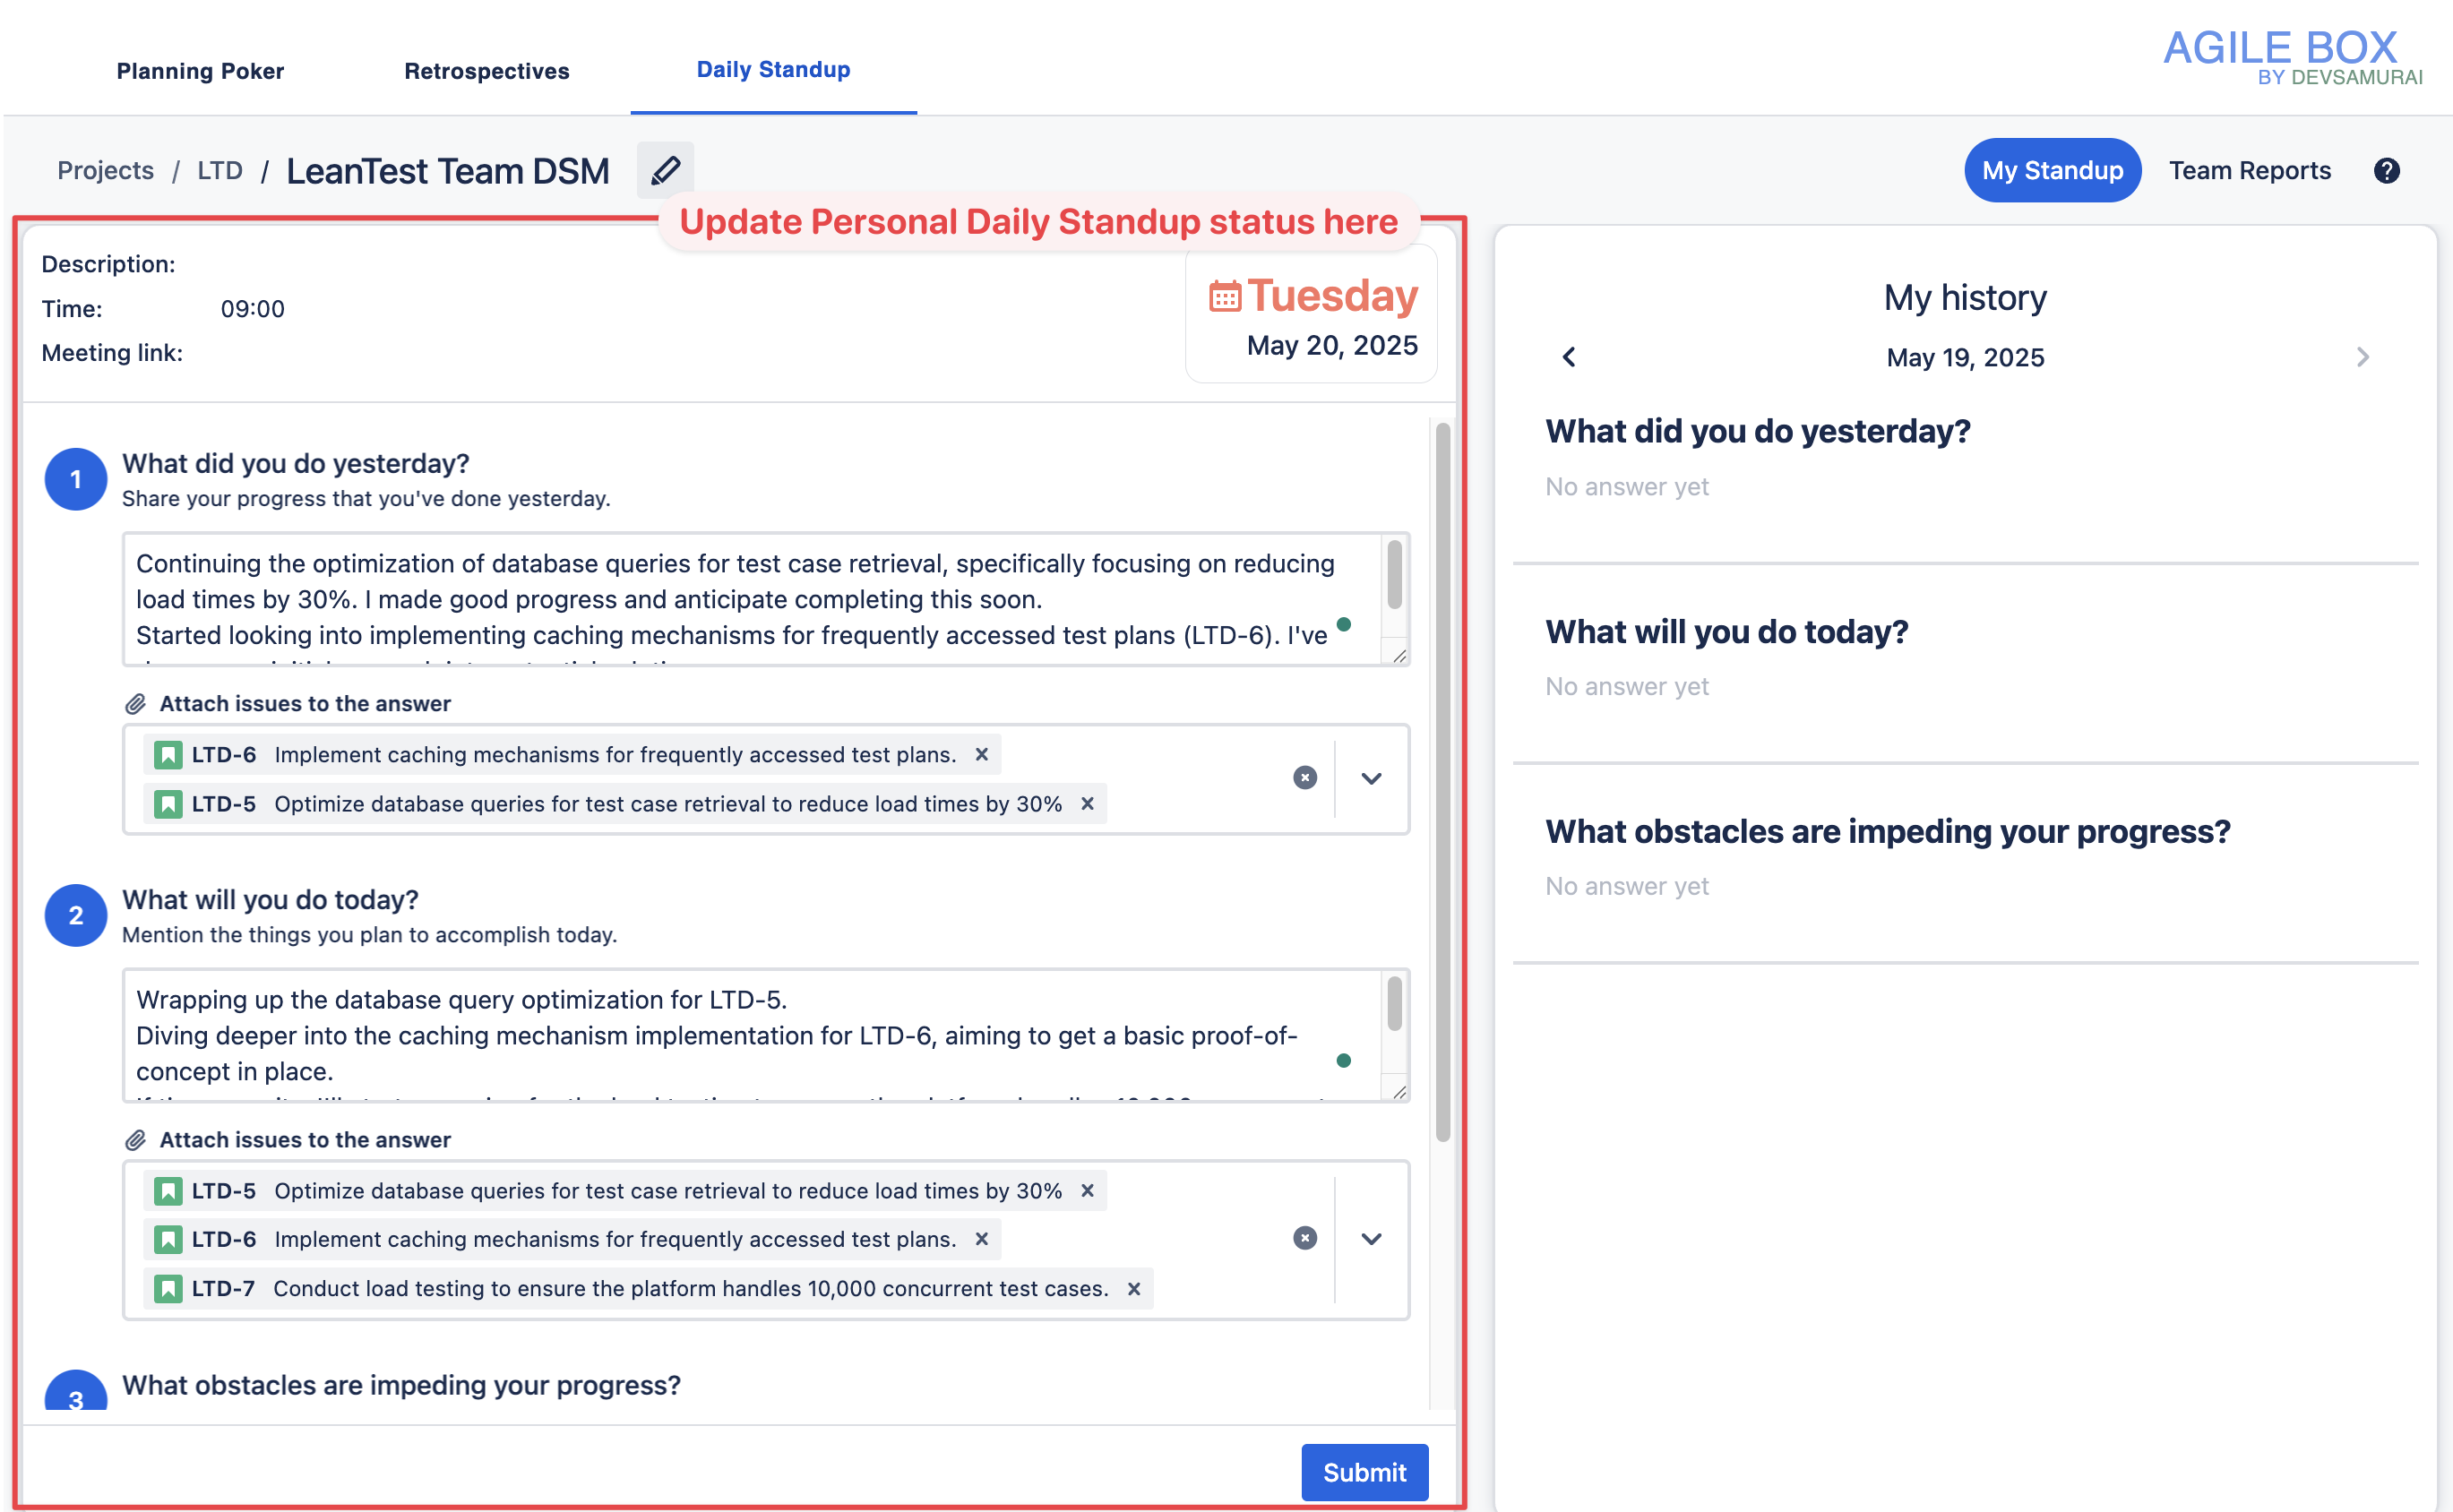Clear all issues attached to today's answer

tap(1304, 1238)
